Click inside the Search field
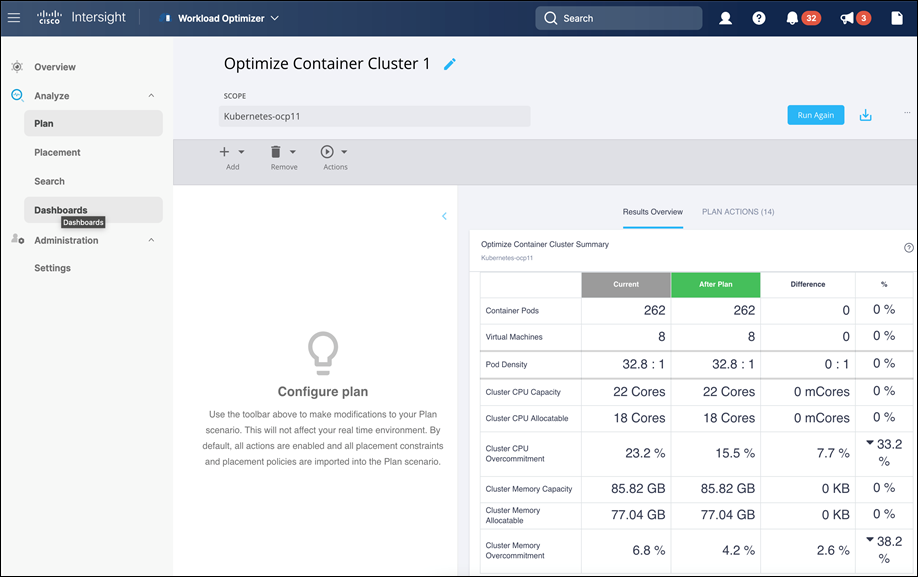Viewport: 918px width, 577px height. (x=618, y=17)
